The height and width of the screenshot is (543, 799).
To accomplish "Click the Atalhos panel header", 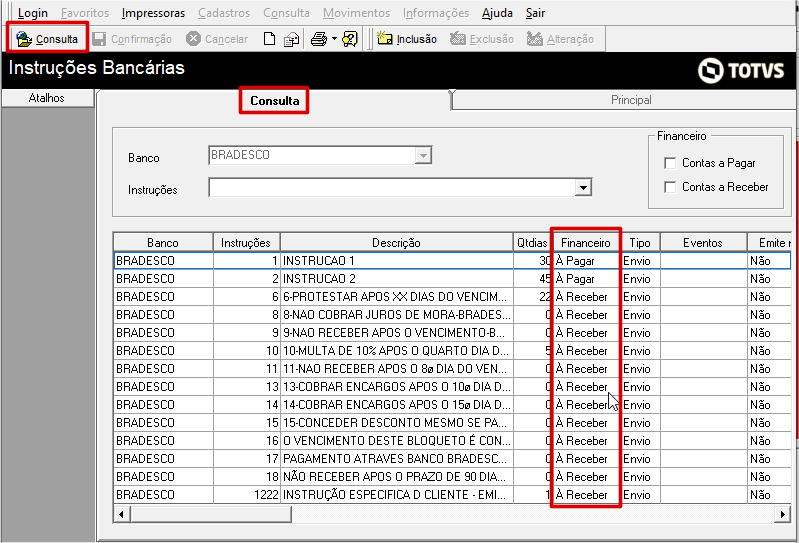I will [47, 98].
